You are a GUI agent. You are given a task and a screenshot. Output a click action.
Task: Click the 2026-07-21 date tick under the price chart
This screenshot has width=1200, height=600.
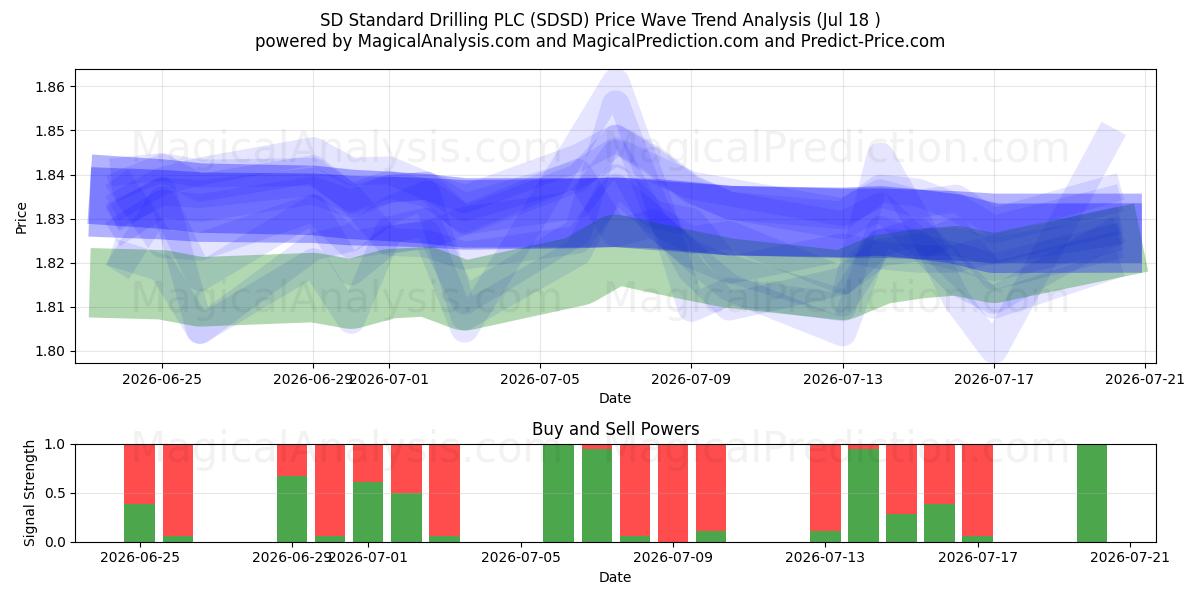point(1145,379)
